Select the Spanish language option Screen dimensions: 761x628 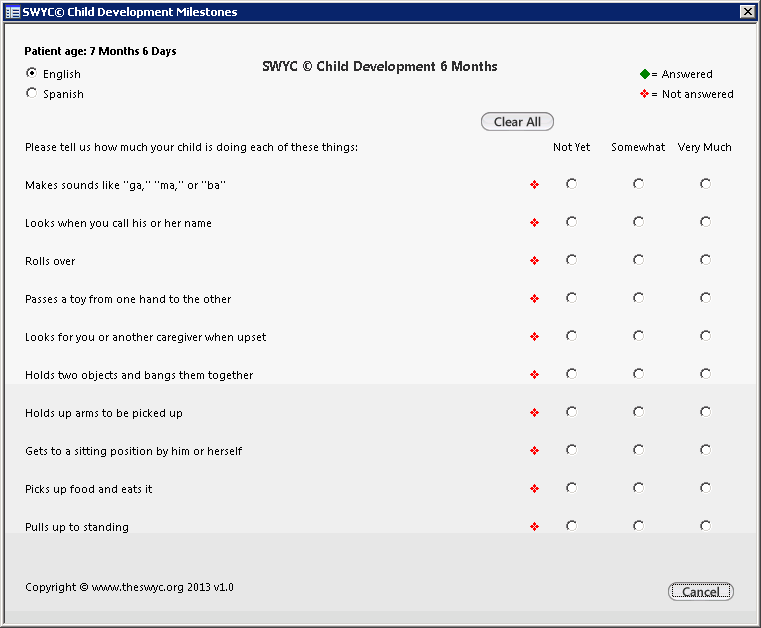(x=32, y=93)
